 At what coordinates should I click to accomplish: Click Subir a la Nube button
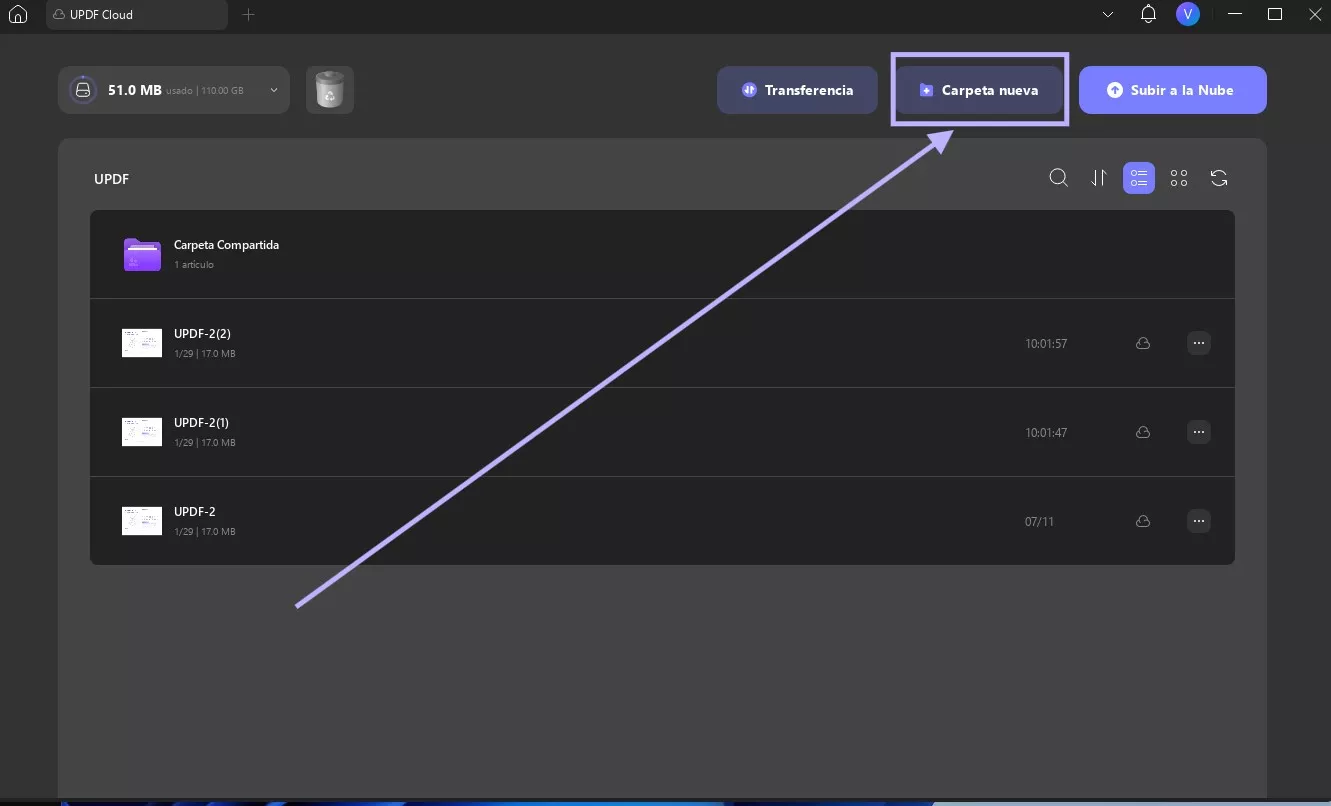pyautogui.click(x=1172, y=90)
